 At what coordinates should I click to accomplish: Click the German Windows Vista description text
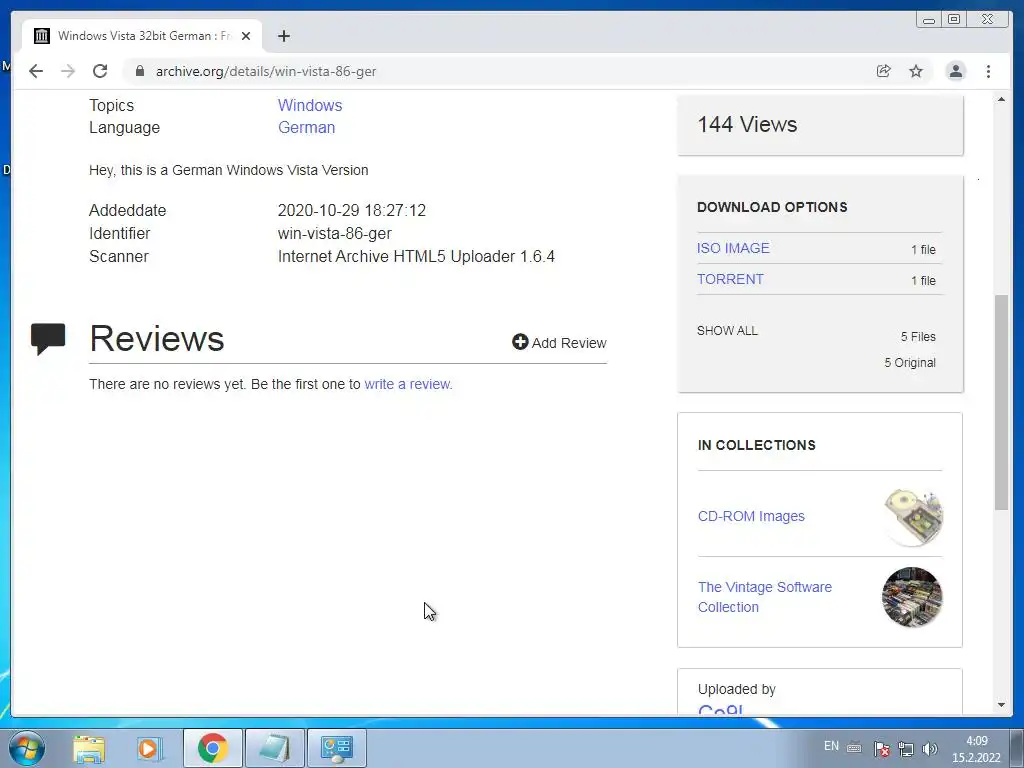pos(229,170)
